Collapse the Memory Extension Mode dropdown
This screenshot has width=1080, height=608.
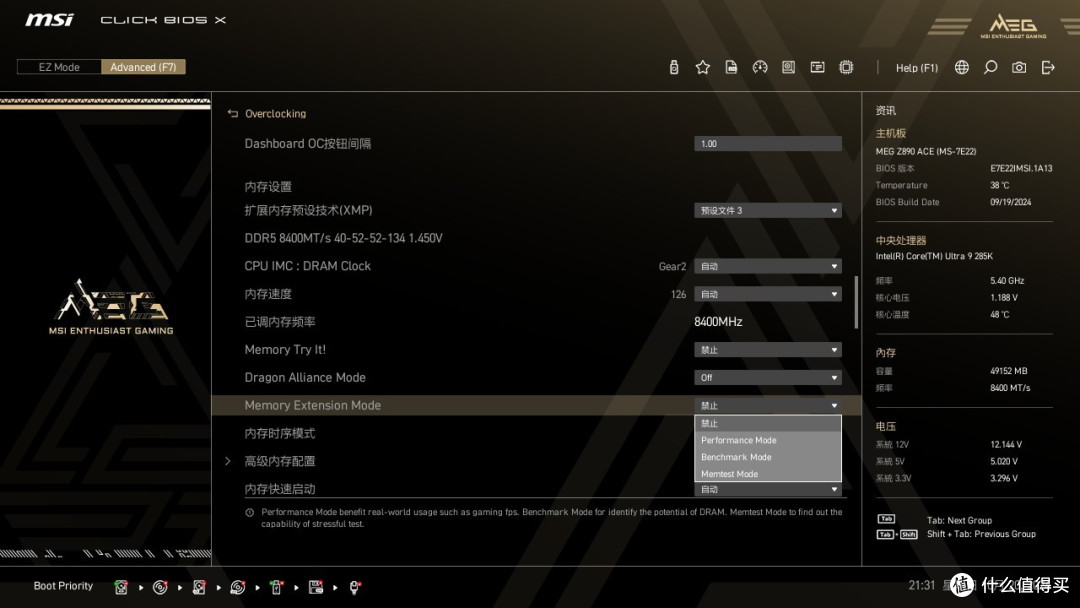(767, 406)
